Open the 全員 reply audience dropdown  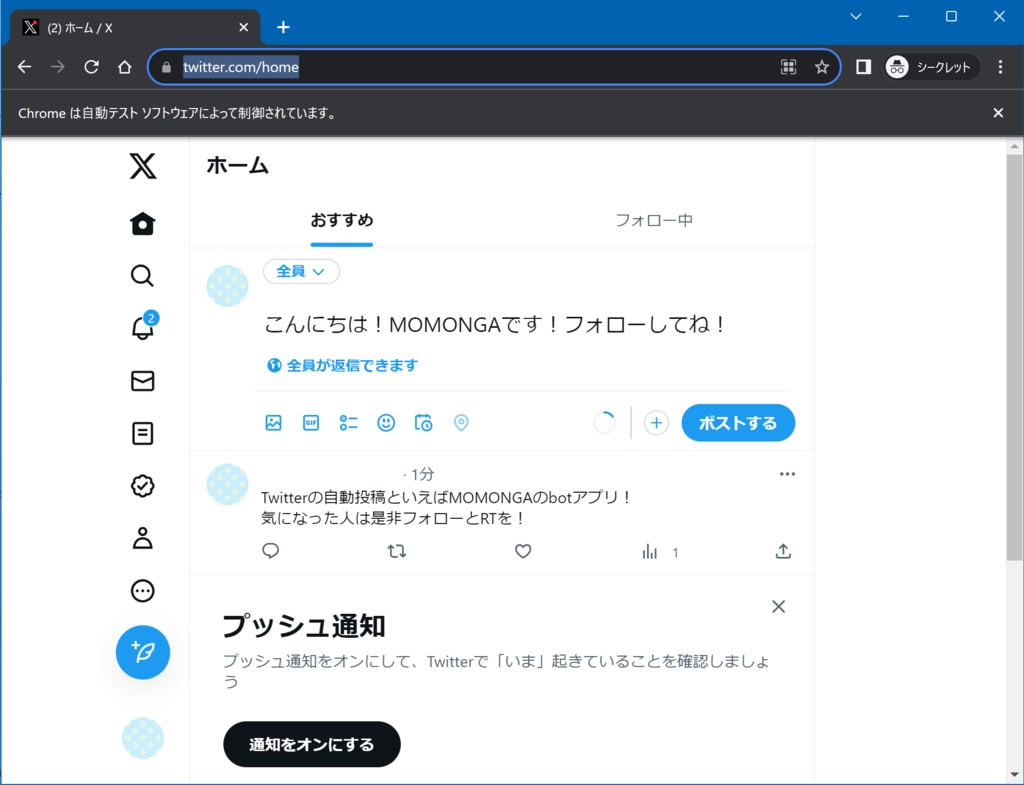click(301, 271)
